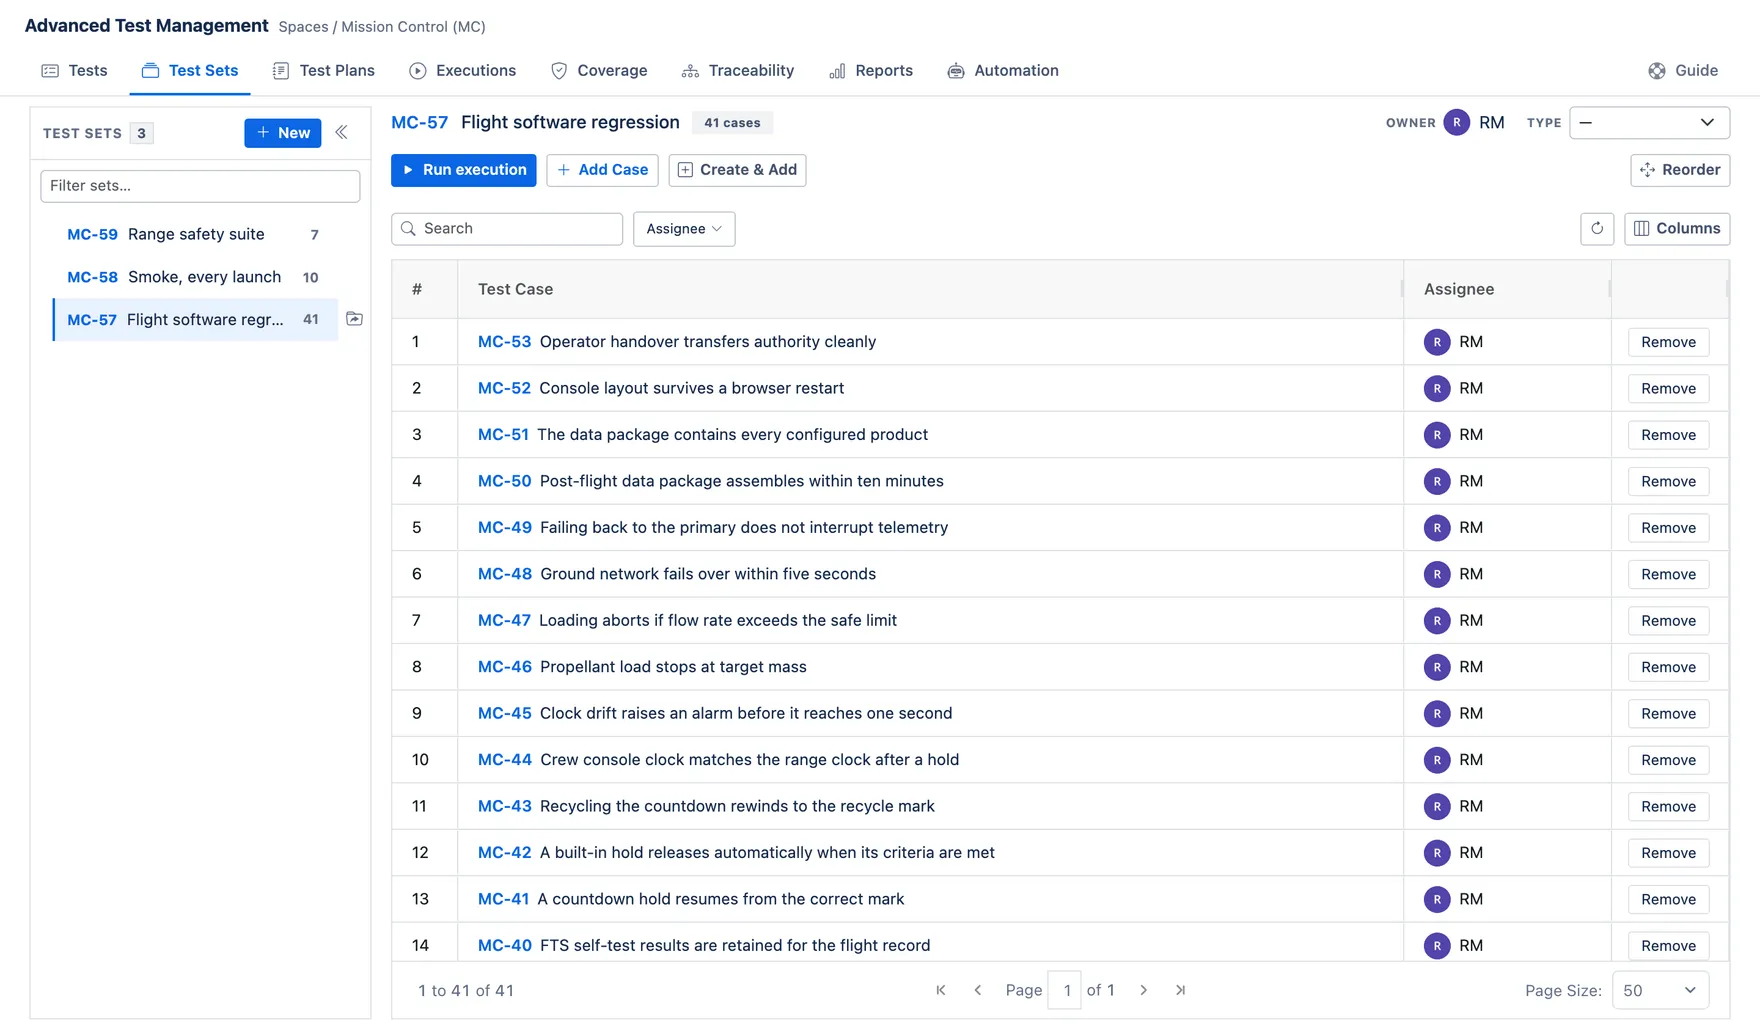Image resolution: width=1760 pixels, height=1034 pixels.
Task: Create a New test set
Action: click(x=283, y=133)
